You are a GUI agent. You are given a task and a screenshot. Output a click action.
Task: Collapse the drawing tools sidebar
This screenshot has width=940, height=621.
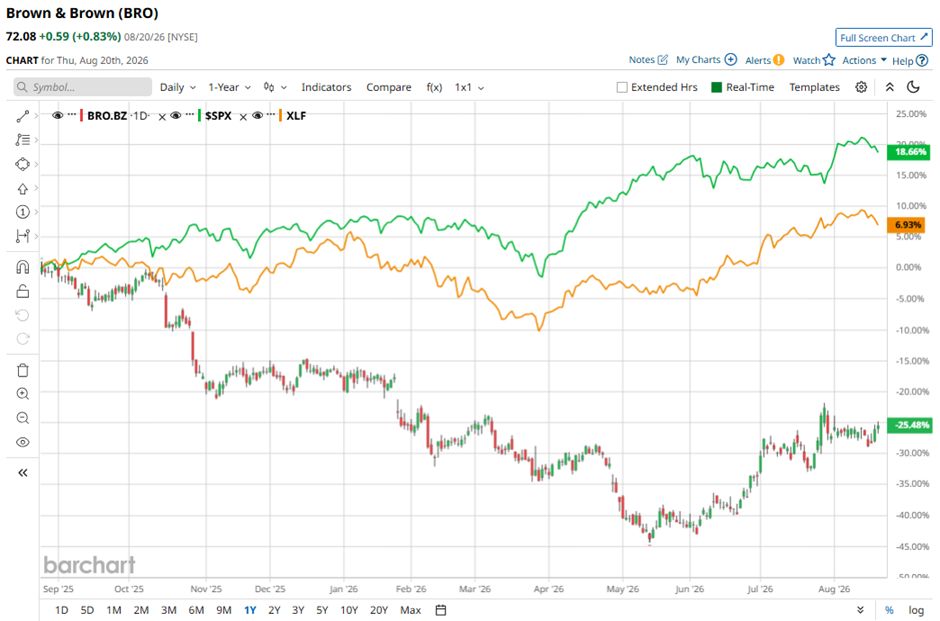(23, 473)
